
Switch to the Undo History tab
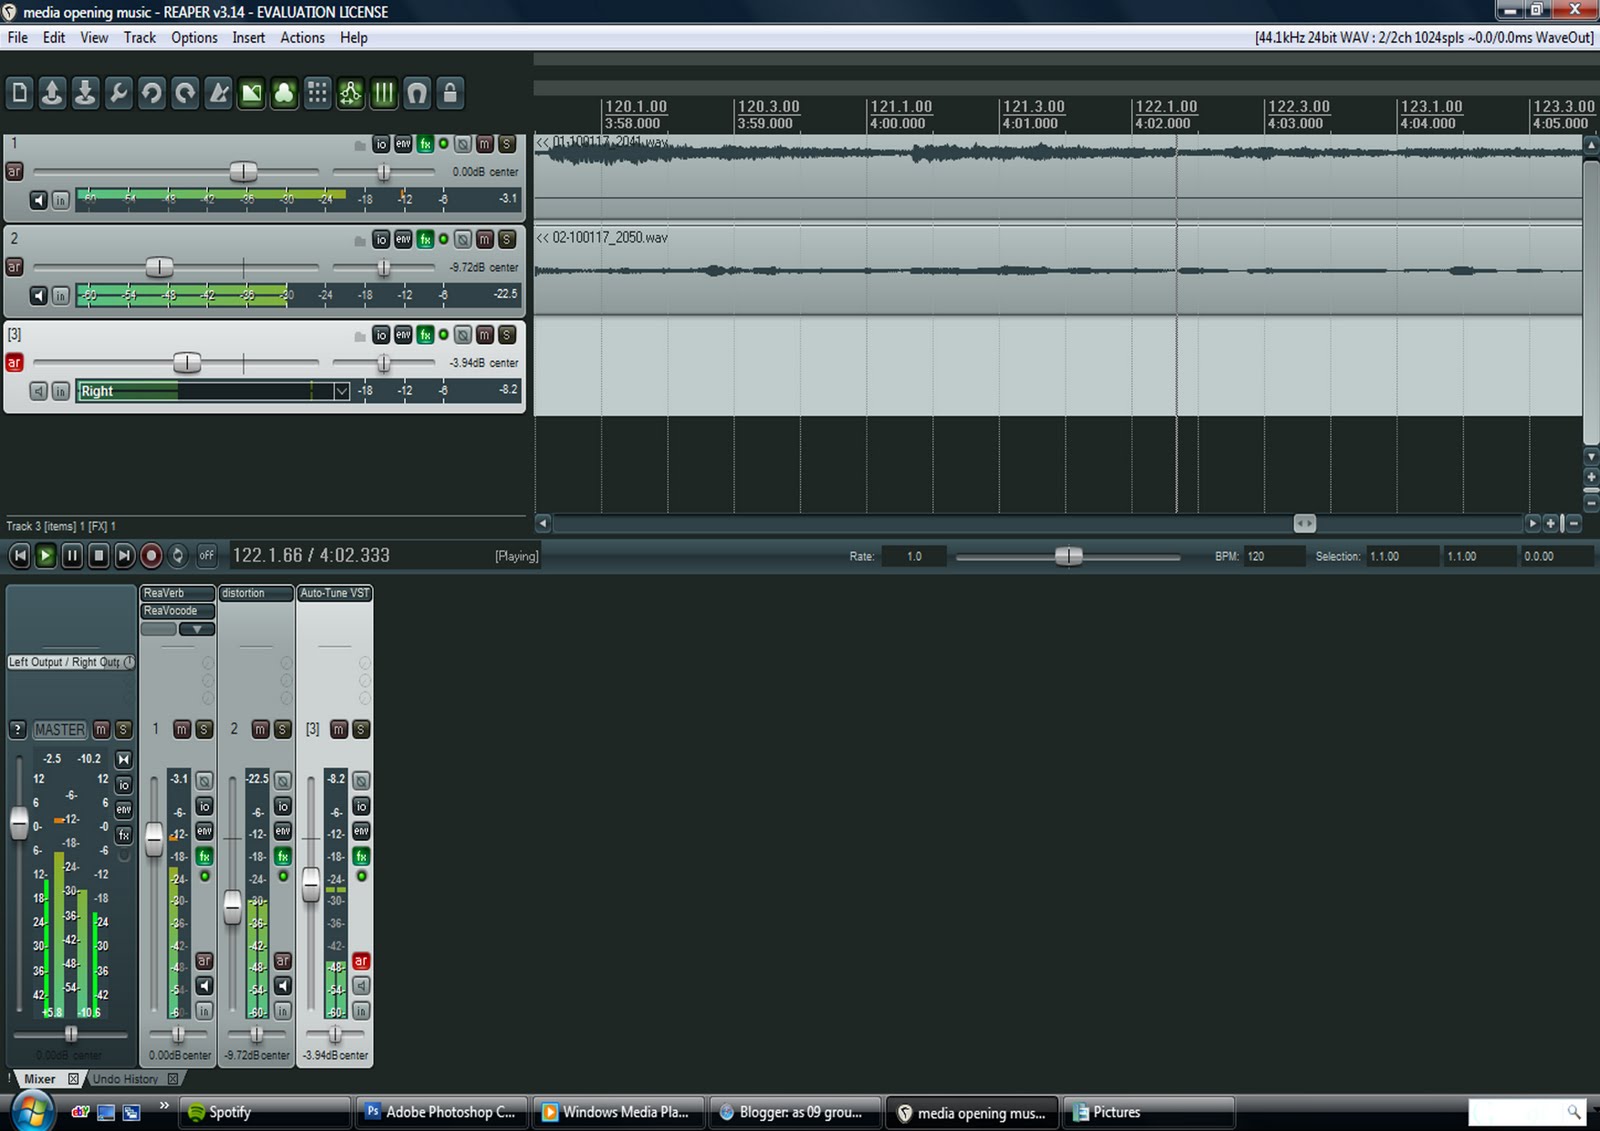point(126,1079)
